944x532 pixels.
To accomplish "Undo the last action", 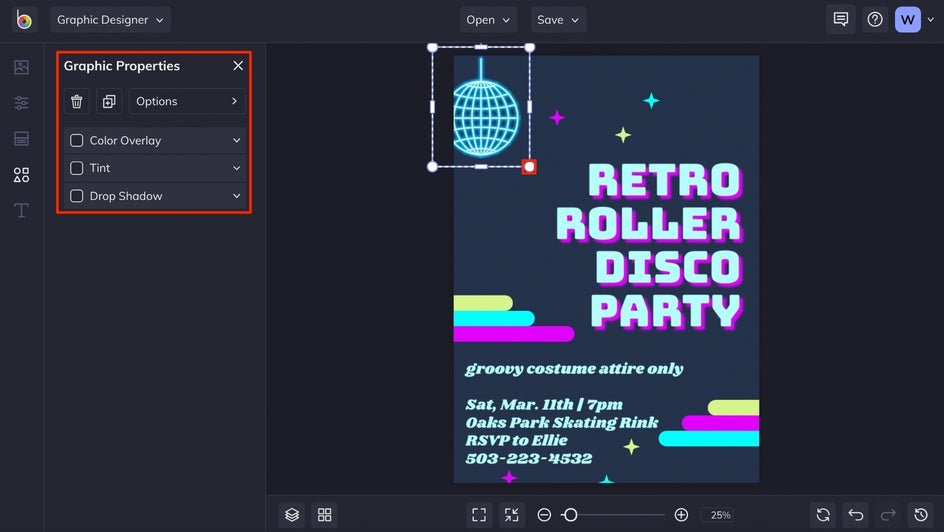I will pos(856,515).
